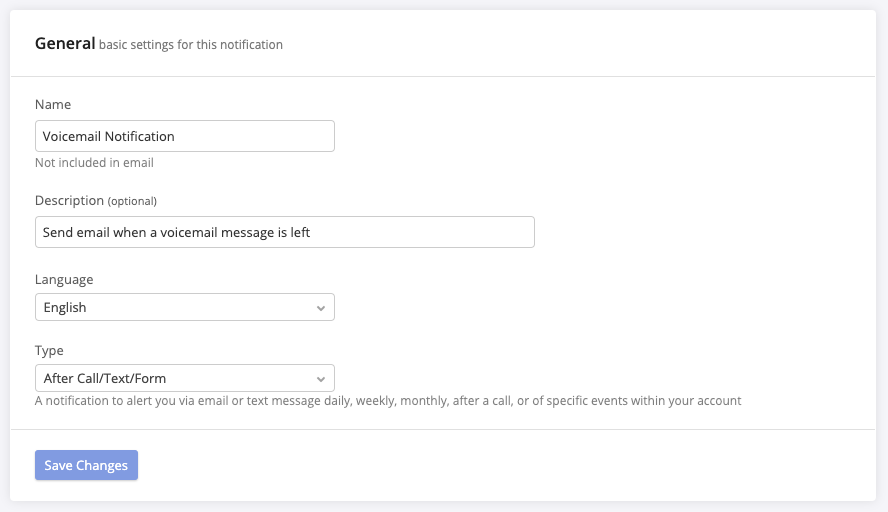888x512 pixels.
Task: Expand the Type dropdown set to After Call/Text/Form
Action: click(184, 378)
